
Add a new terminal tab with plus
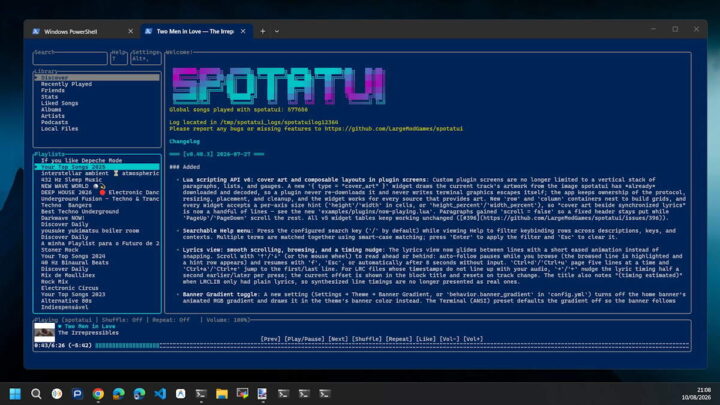(x=263, y=31)
